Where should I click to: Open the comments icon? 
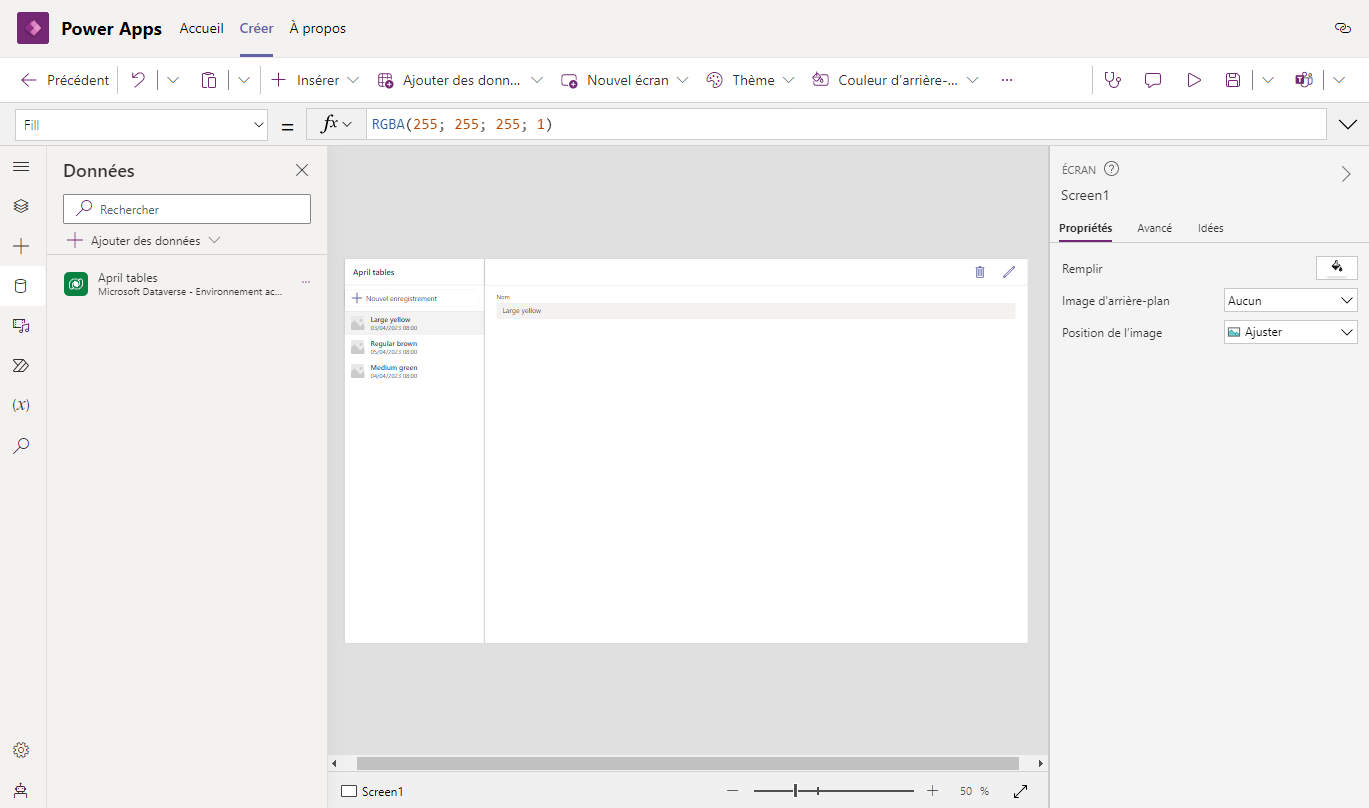point(1153,80)
